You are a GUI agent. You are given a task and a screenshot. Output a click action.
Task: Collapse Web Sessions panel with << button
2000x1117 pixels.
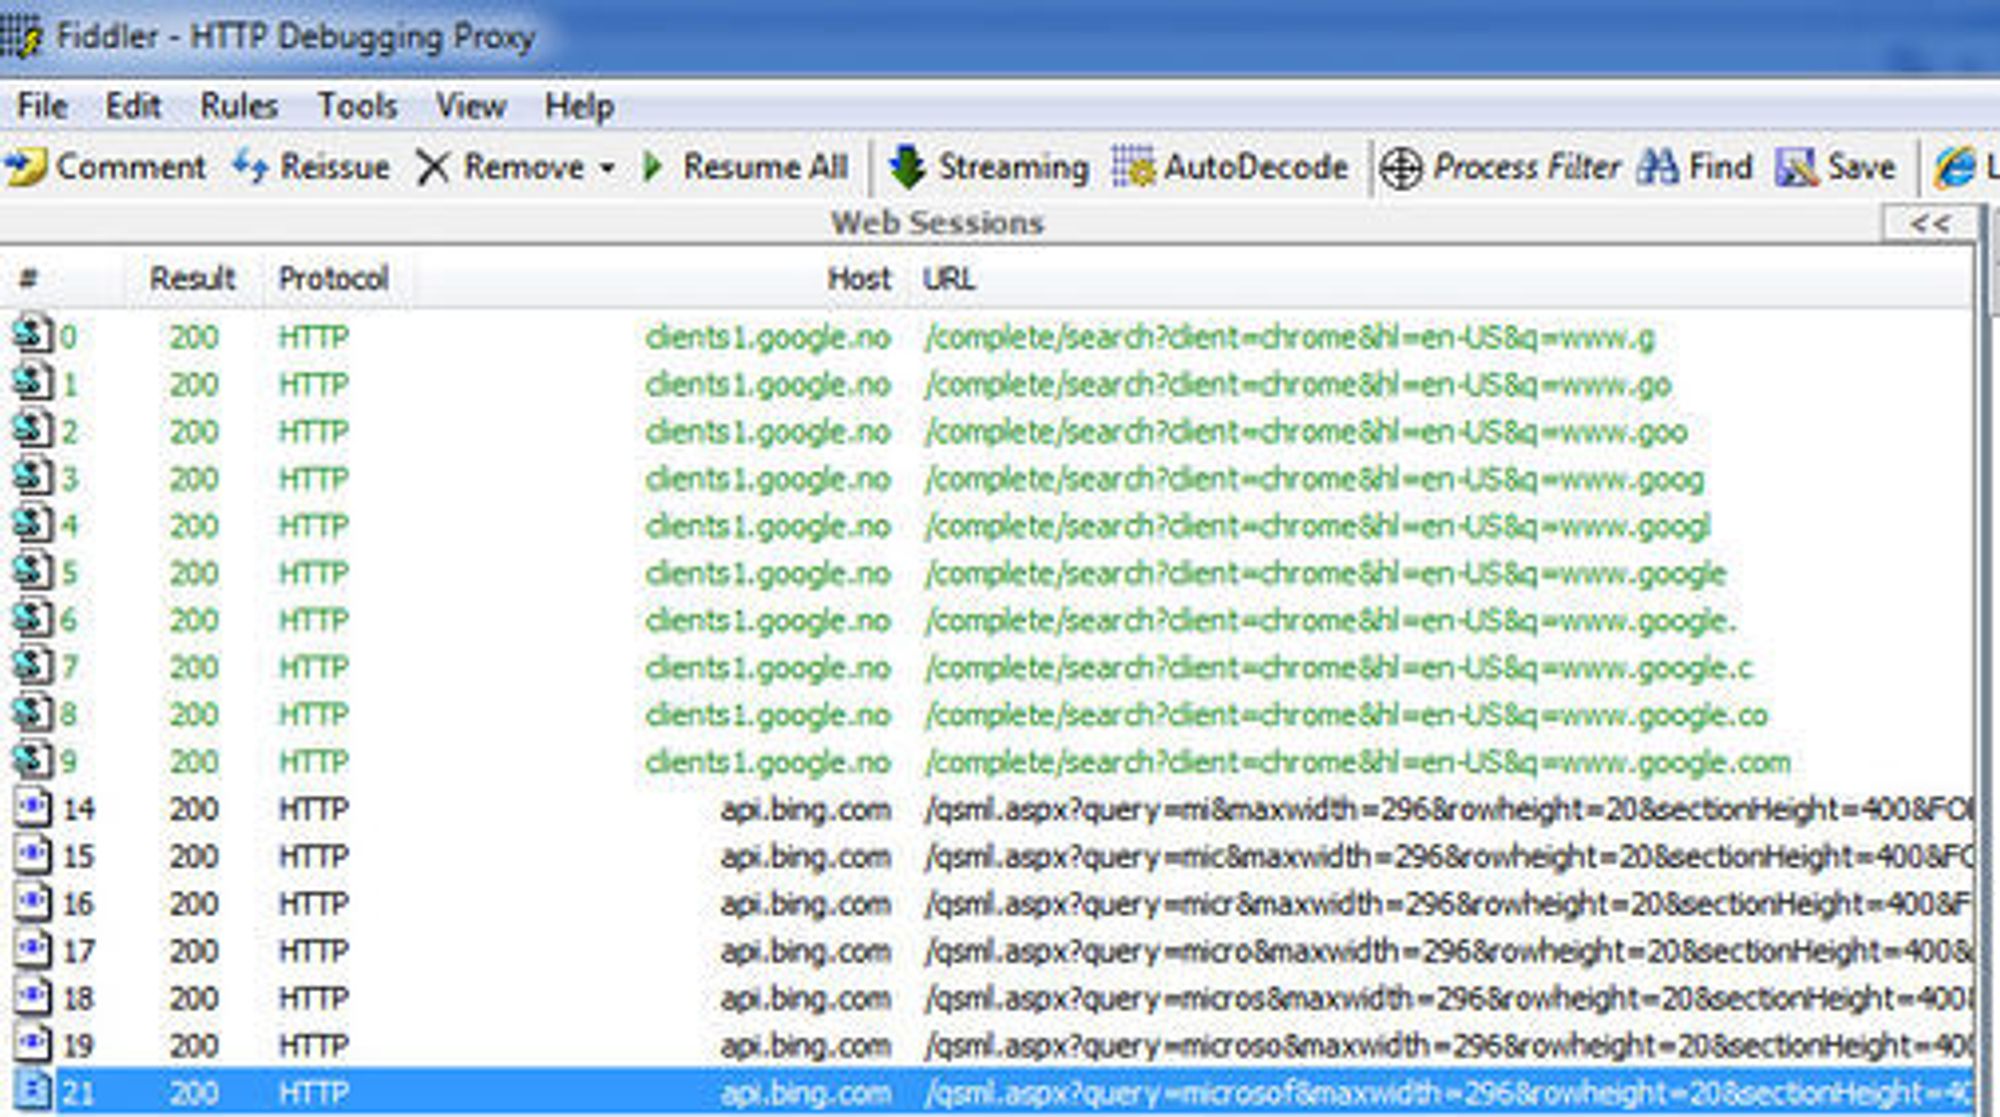(x=1930, y=223)
